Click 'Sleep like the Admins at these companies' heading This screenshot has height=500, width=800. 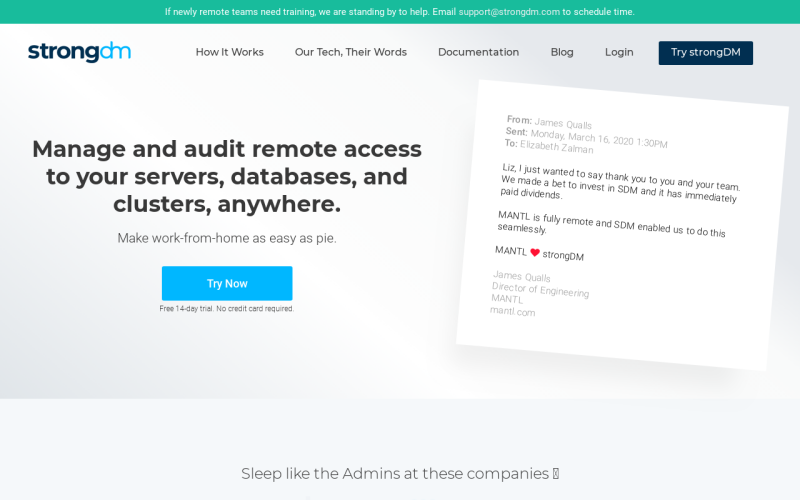click(400, 473)
